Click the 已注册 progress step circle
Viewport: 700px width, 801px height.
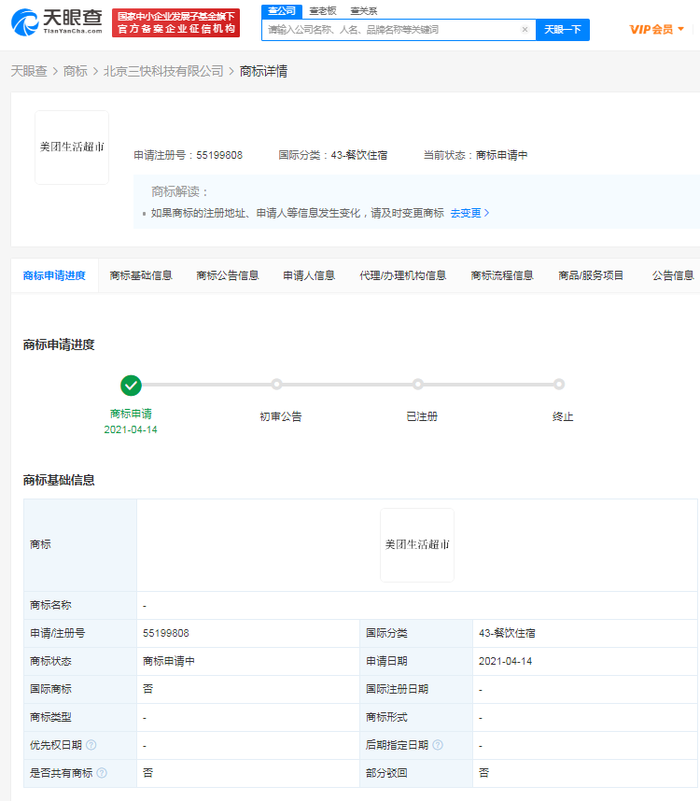[x=418, y=384]
